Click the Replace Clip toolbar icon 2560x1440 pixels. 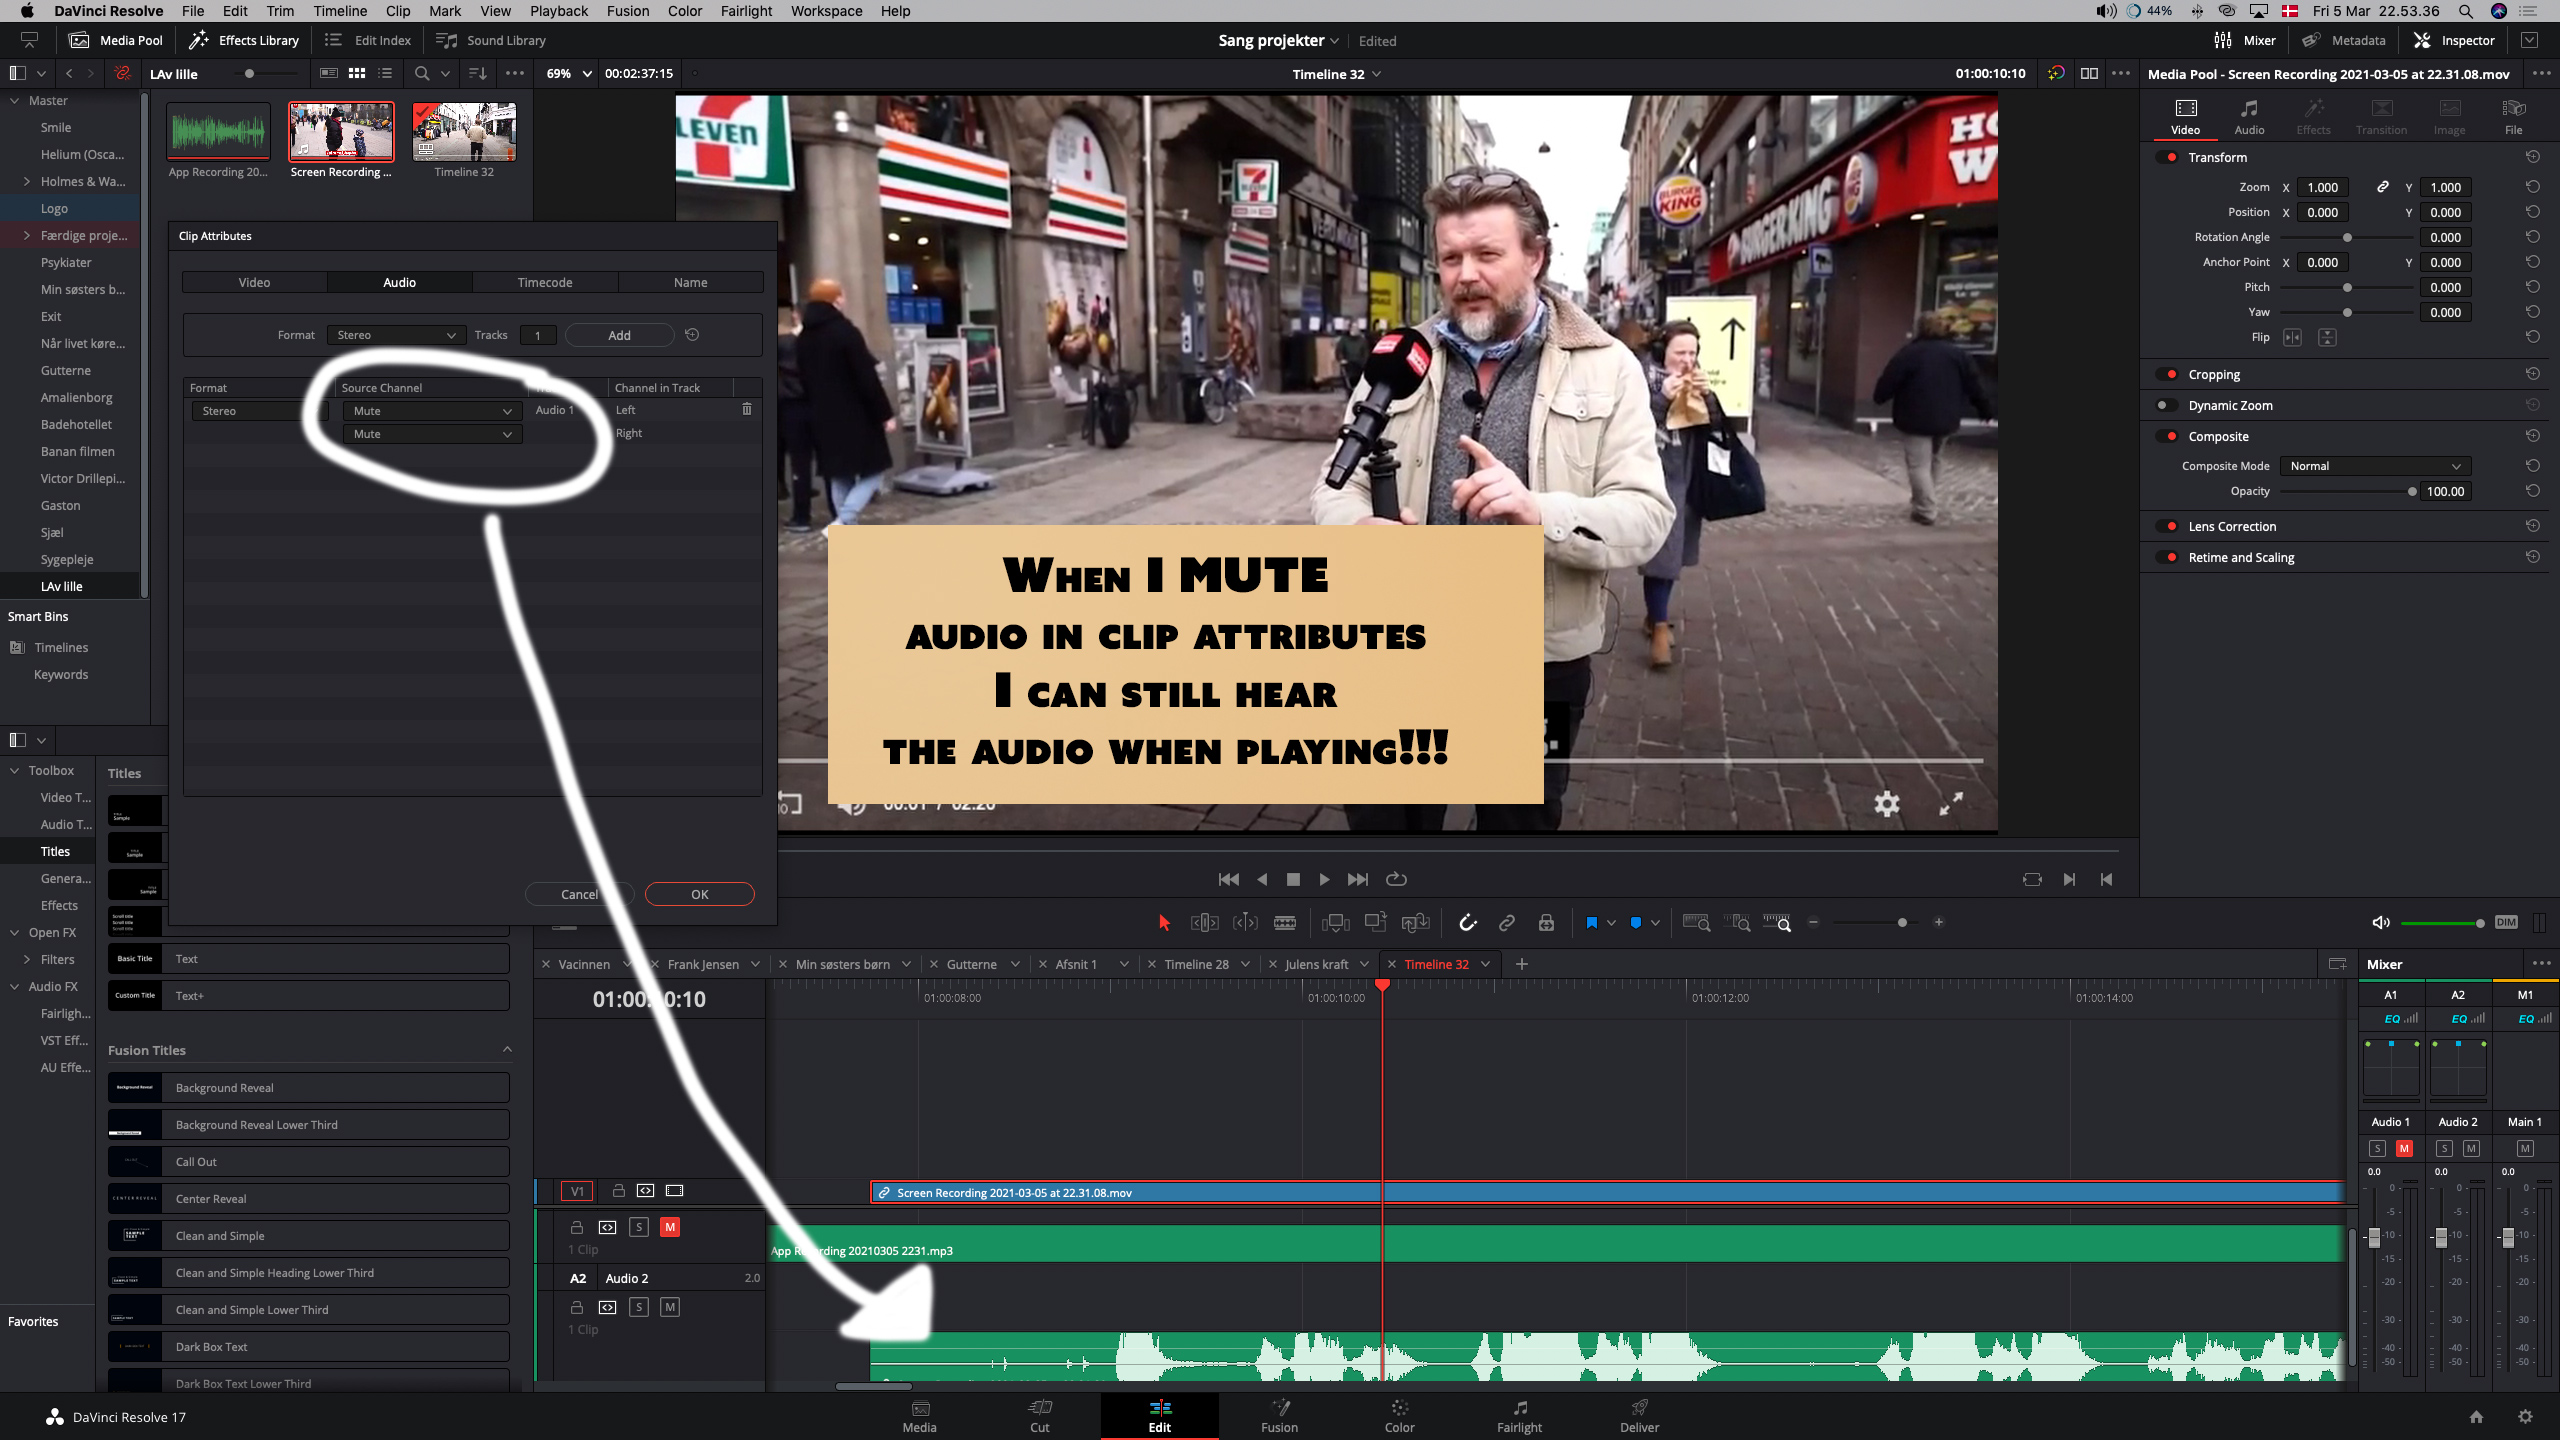(x=1415, y=923)
